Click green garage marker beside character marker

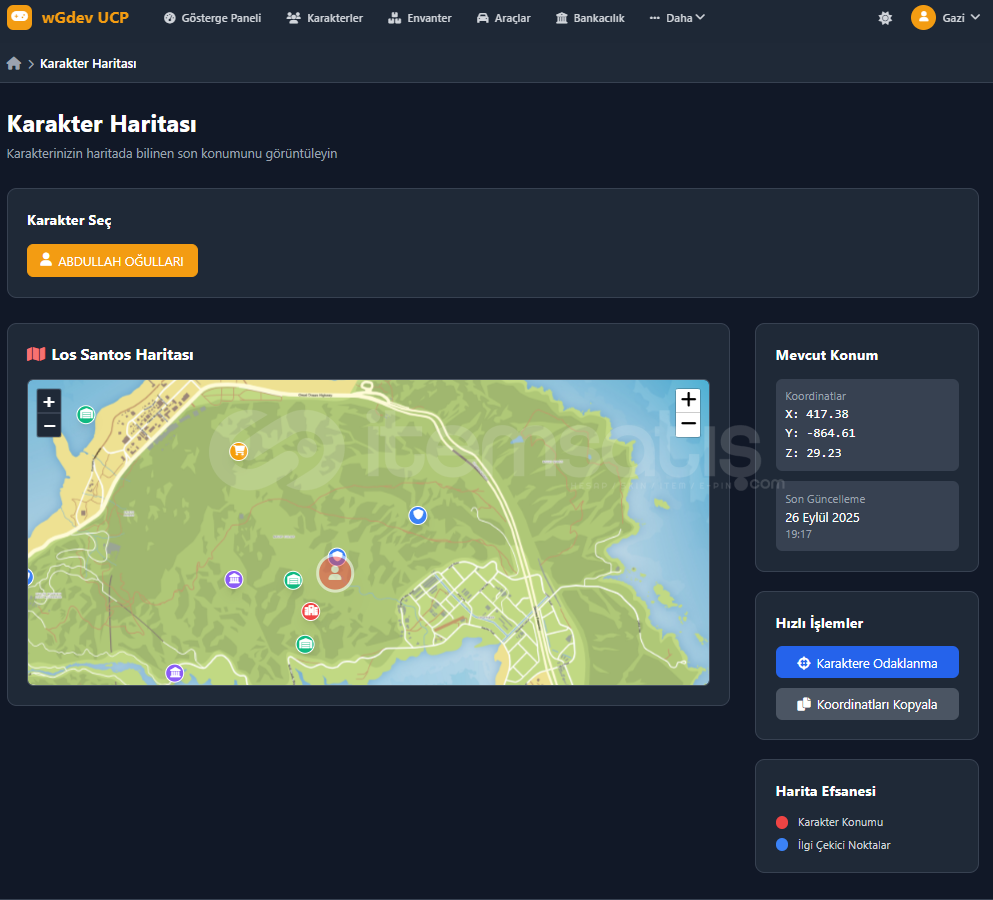[293, 580]
